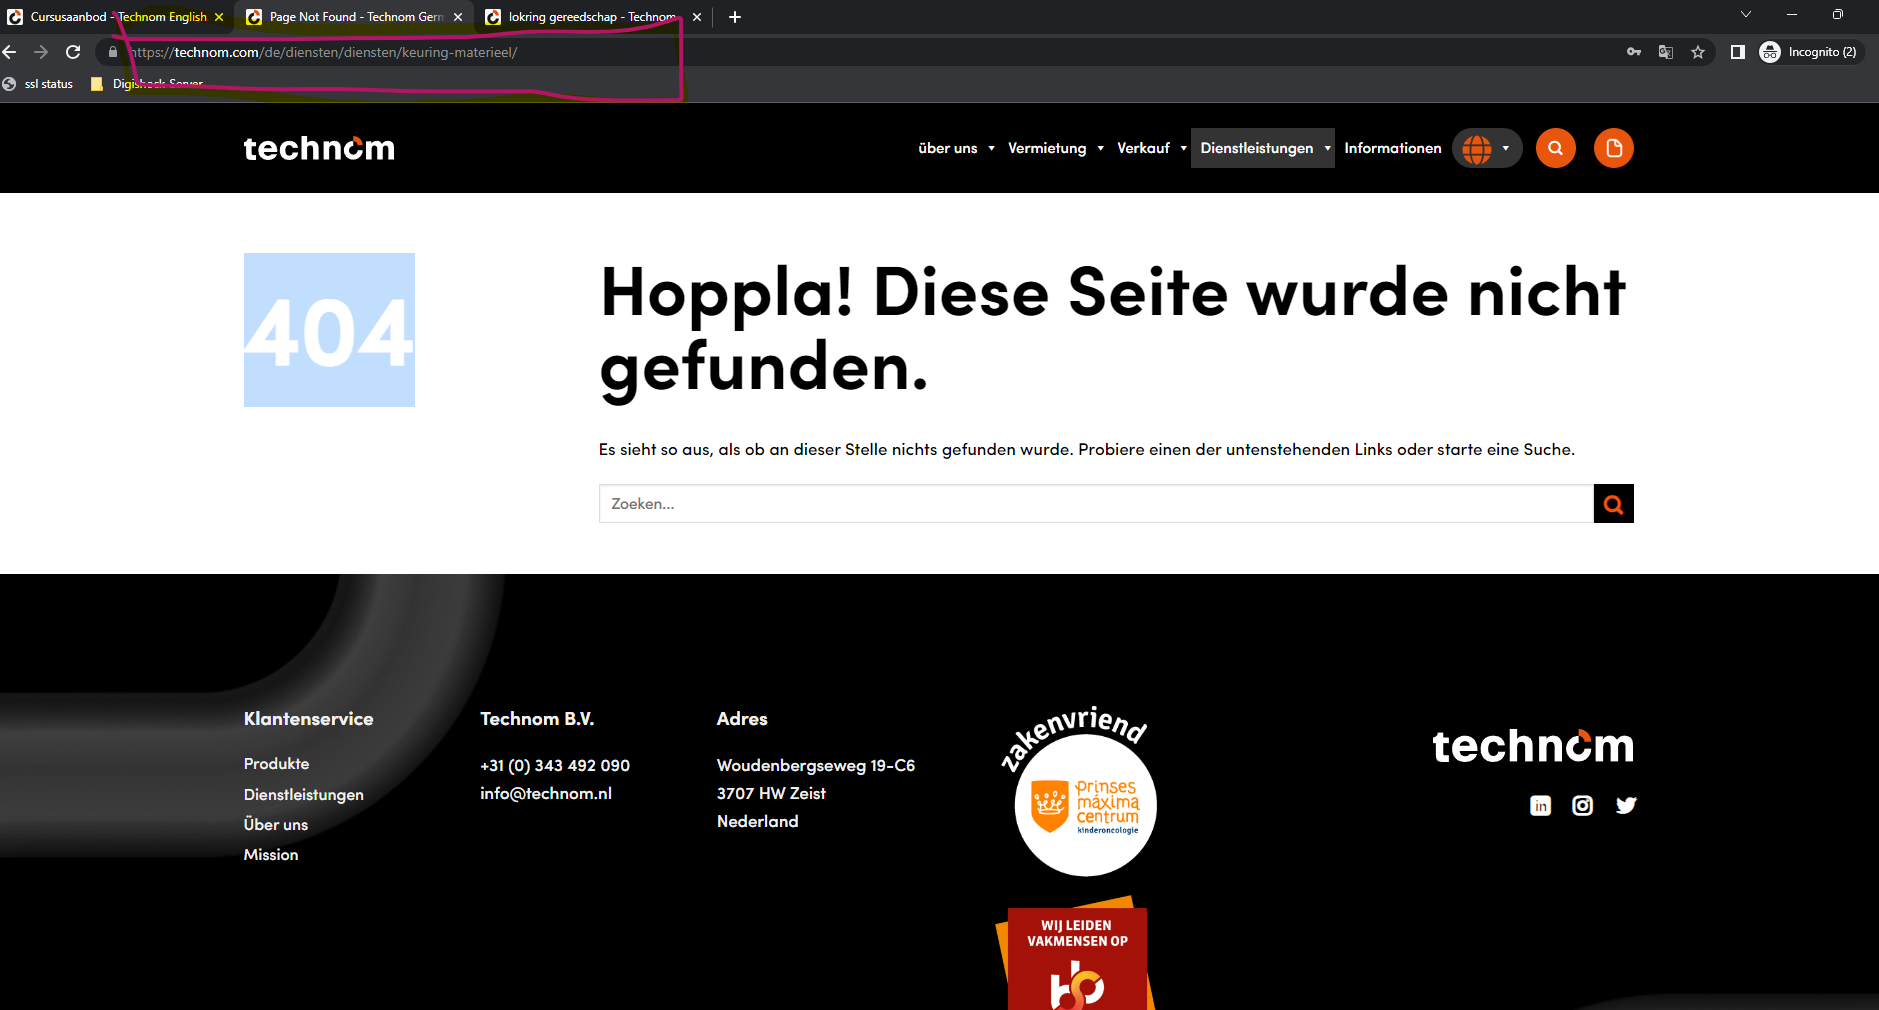Click the orange search icon in header
The width and height of the screenshot is (1879, 1010).
(x=1555, y=148)
